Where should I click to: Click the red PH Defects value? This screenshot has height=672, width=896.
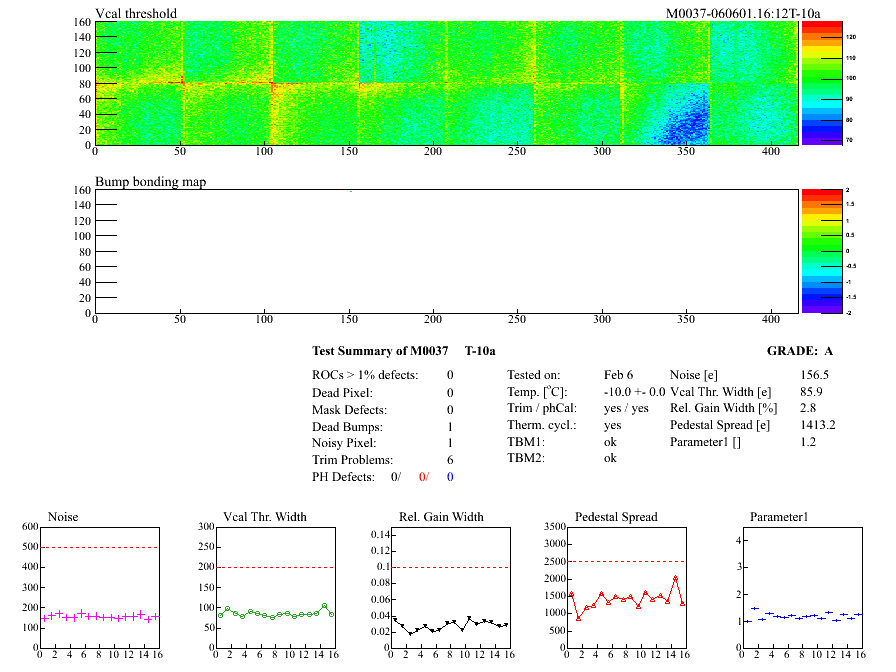coord(423,477)
